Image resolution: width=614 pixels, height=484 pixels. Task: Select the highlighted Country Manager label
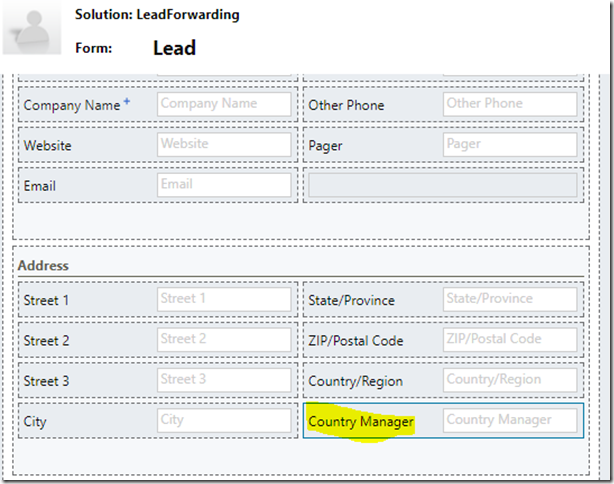361,422
